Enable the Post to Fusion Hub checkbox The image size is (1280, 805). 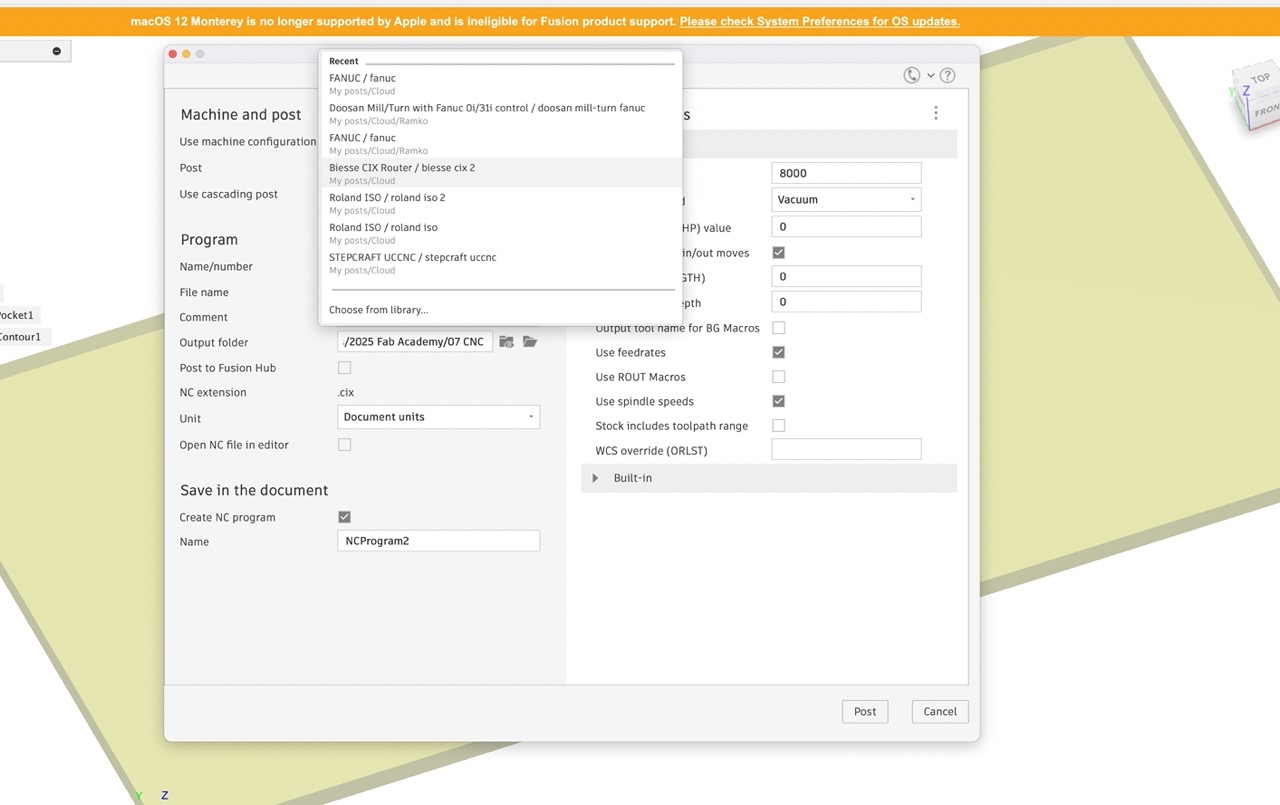[x=344, y=368]
